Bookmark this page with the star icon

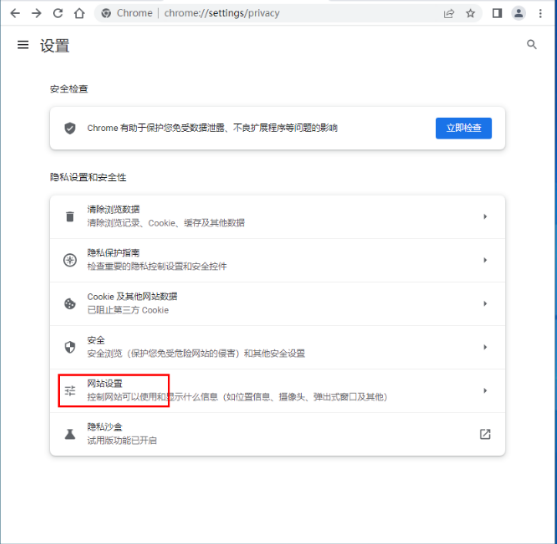point(470,14)
